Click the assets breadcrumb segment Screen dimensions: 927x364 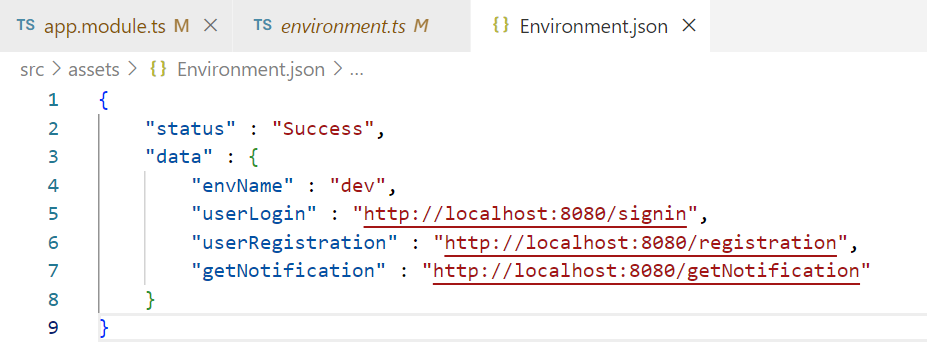coord(94,70)
